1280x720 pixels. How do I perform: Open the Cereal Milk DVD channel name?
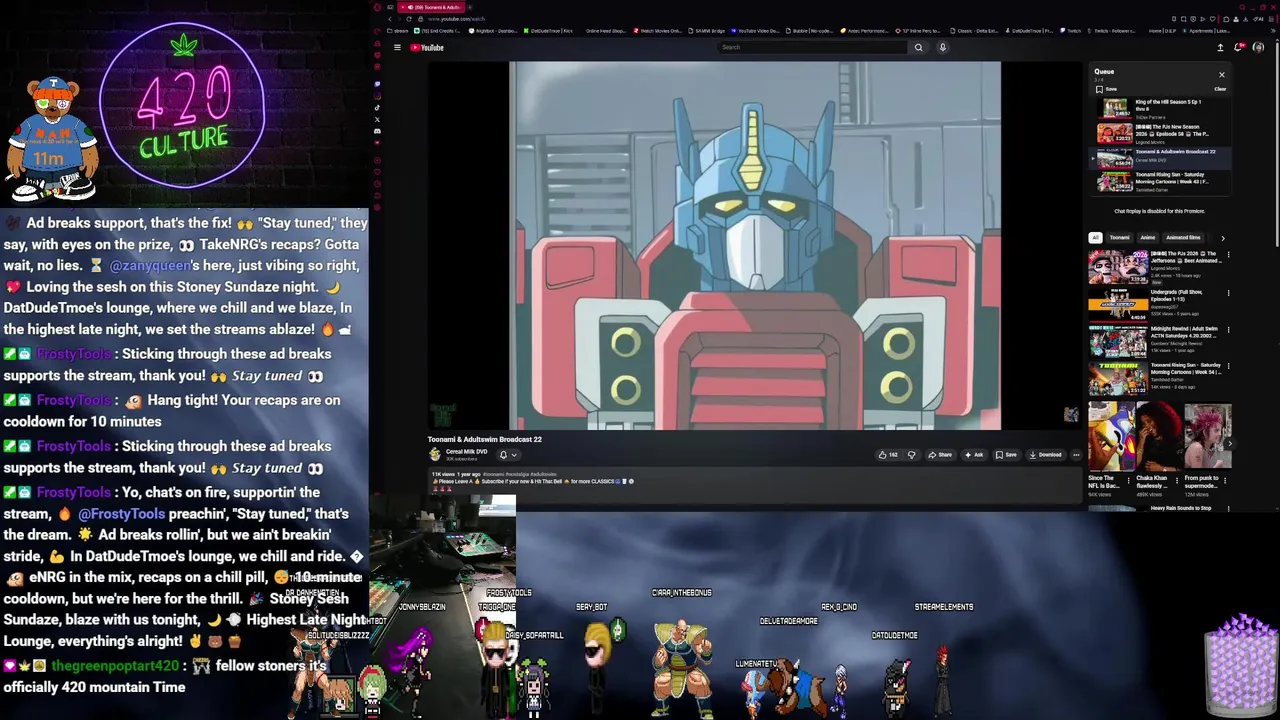tap(466, 451)
